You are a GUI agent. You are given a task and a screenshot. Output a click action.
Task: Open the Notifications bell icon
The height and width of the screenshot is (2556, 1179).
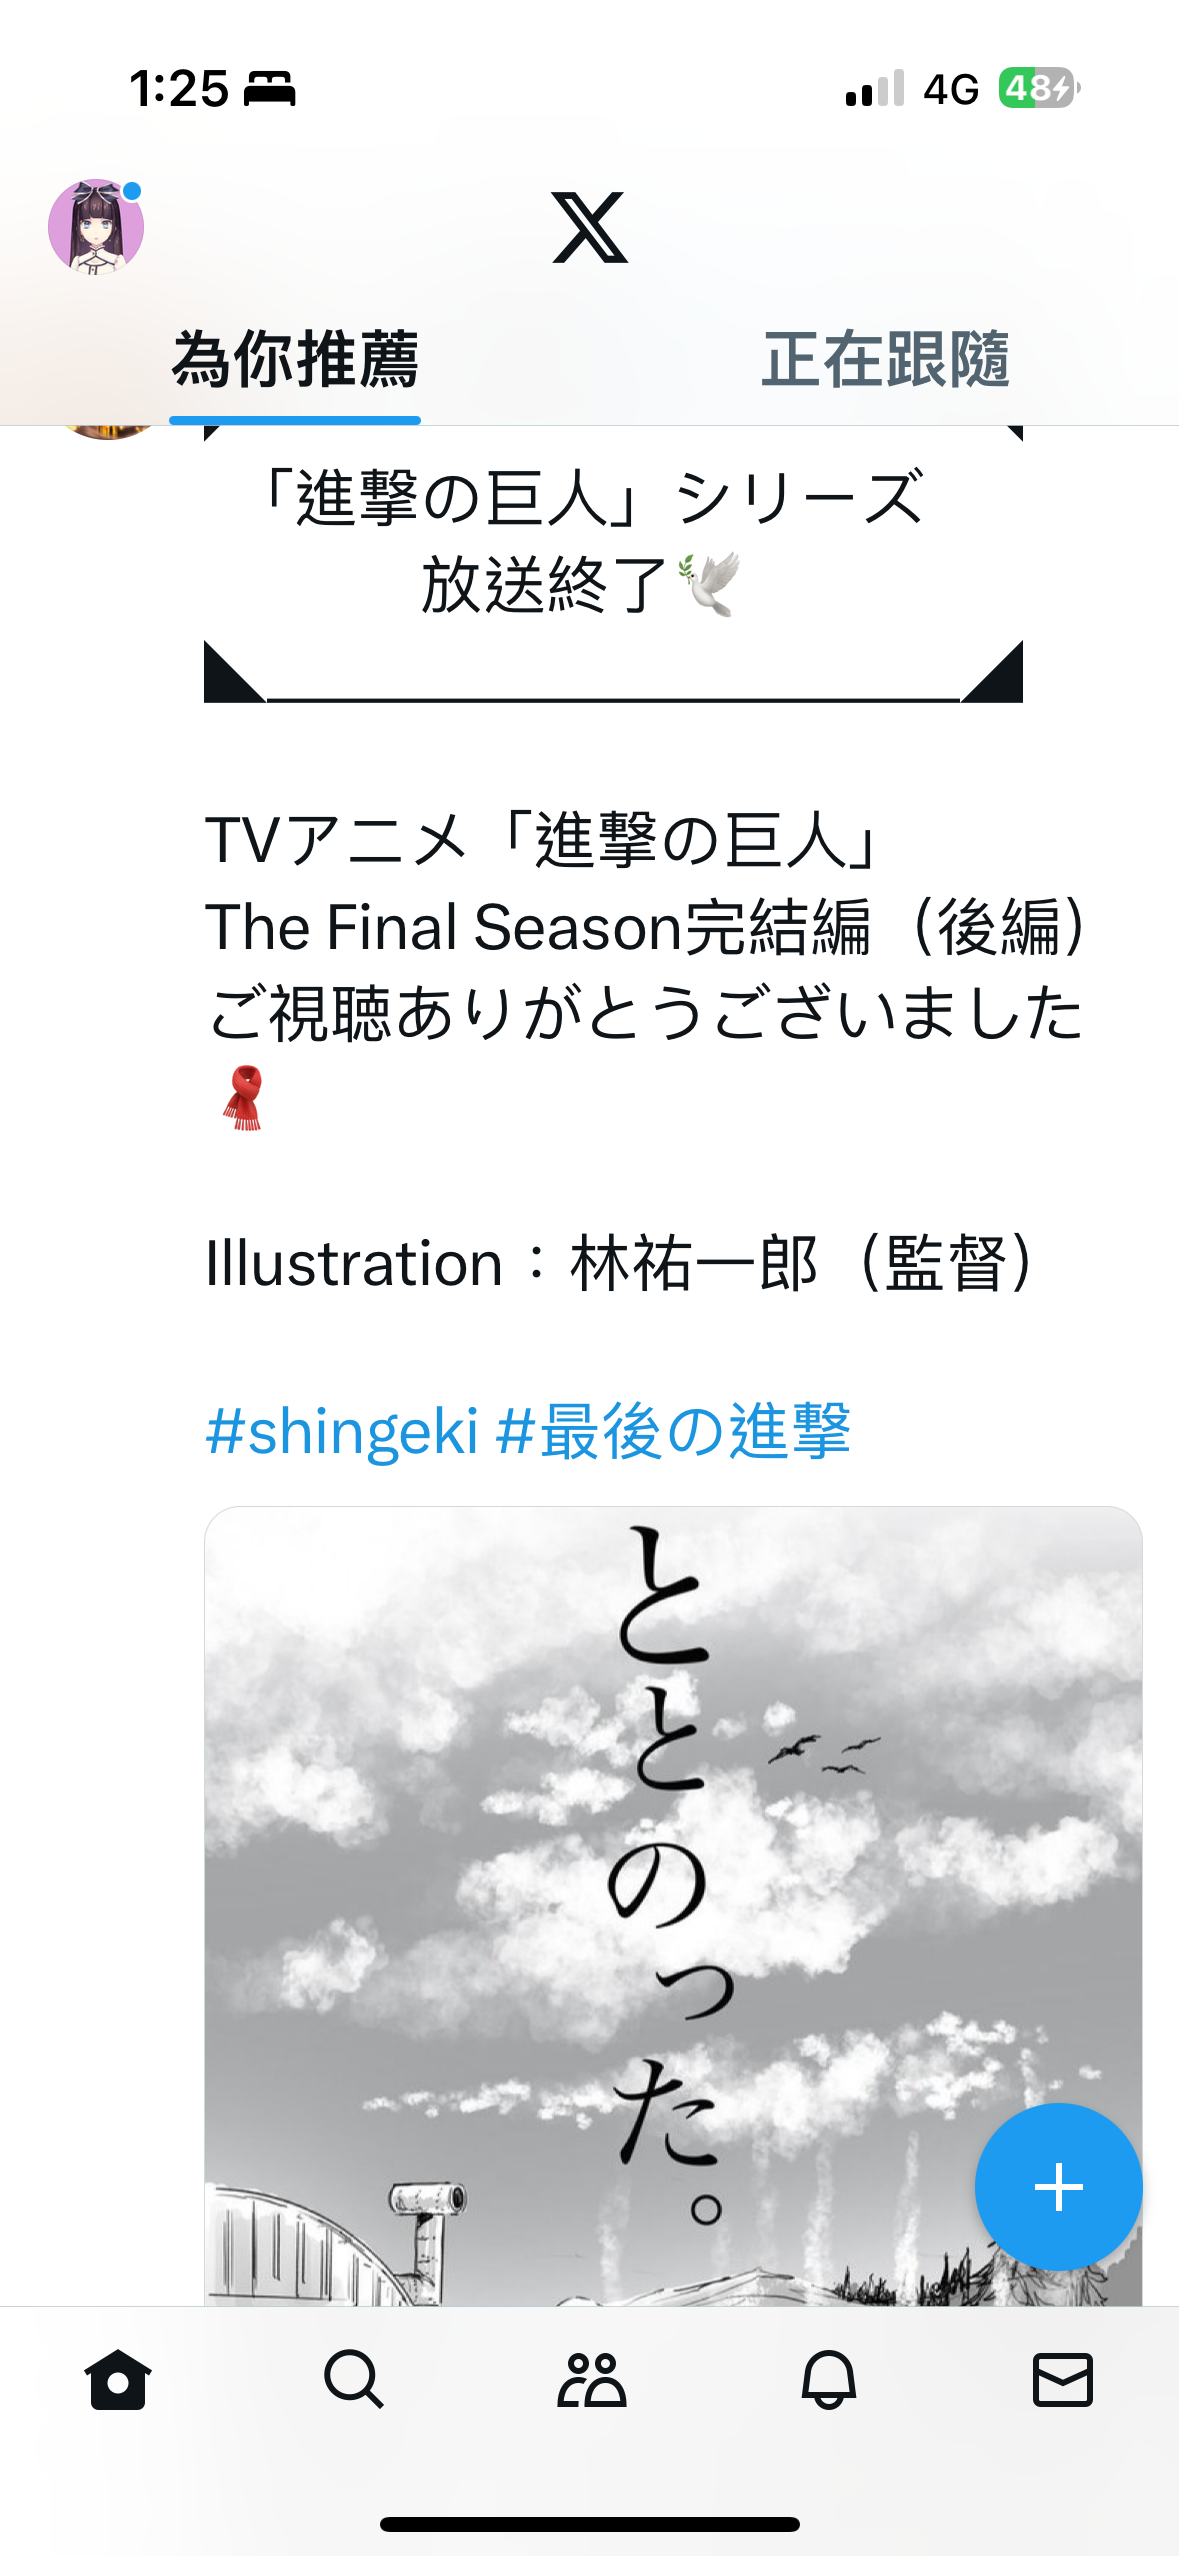click(828, 2380)
